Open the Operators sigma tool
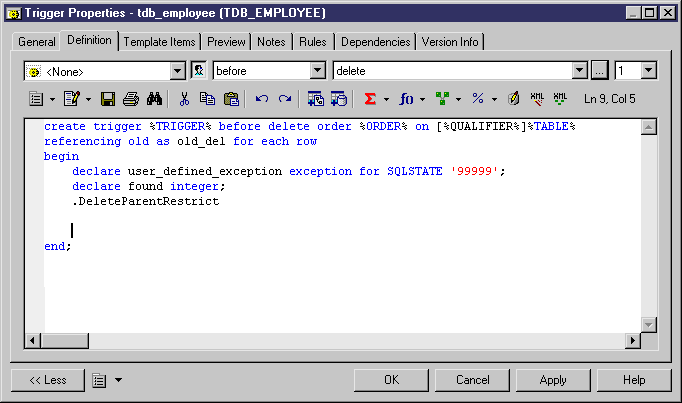682x403 pixels. [370, 99]
